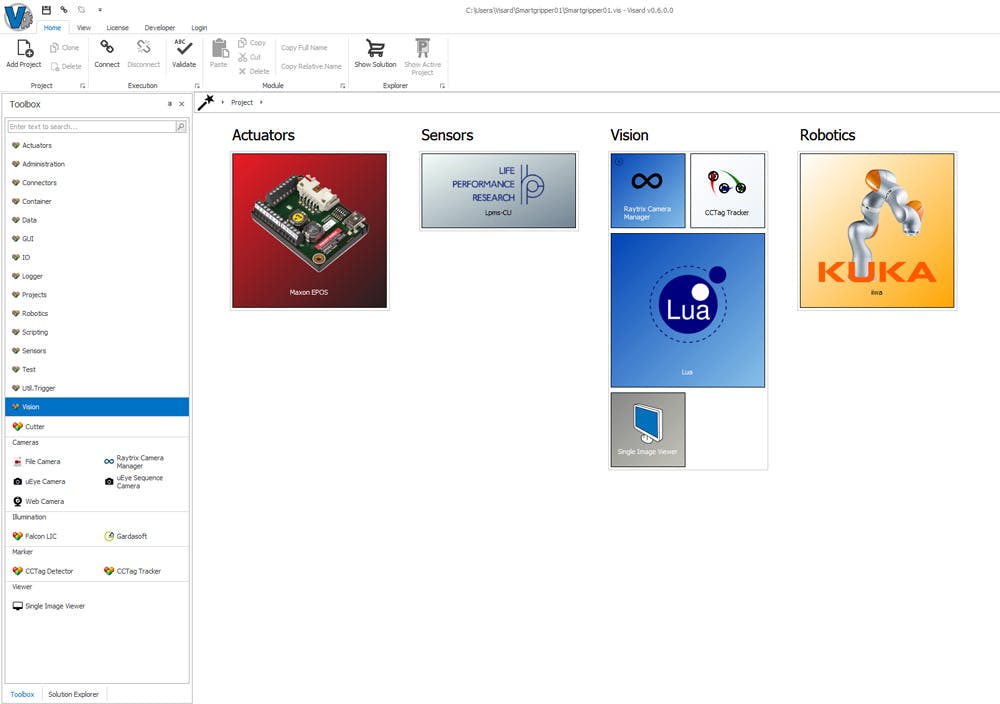Pin the Toolbox panel
The height and width of the screenshot is (704, 1000).
point(170,104)
